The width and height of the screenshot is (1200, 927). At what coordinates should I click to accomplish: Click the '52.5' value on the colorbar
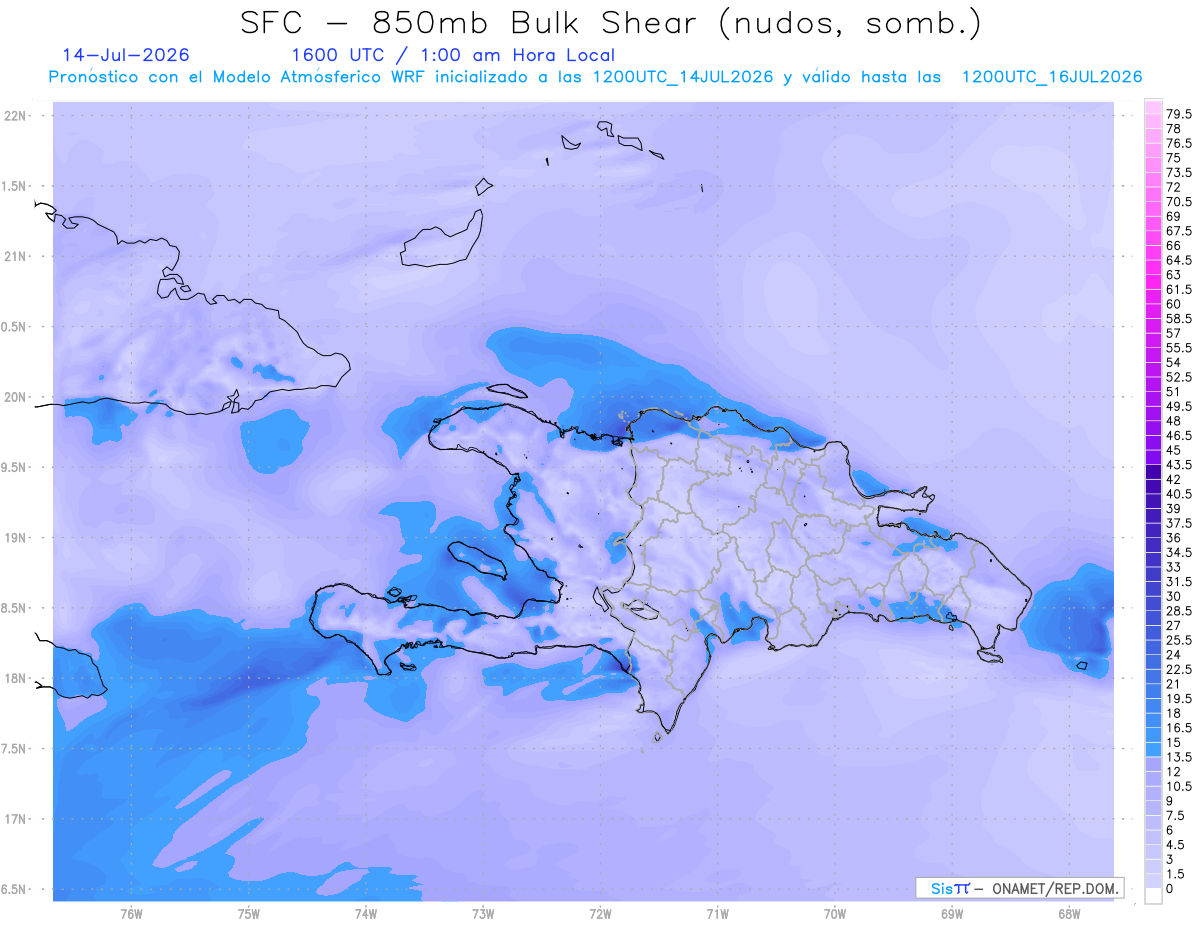(1179, 377)
